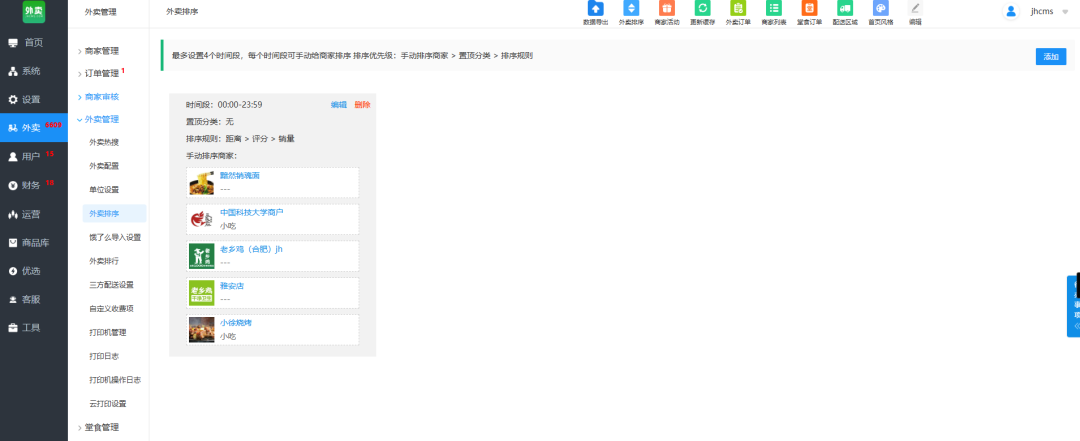
Task: Open 商家活动 gift icon in toolbar
Action: coord(665,9)
